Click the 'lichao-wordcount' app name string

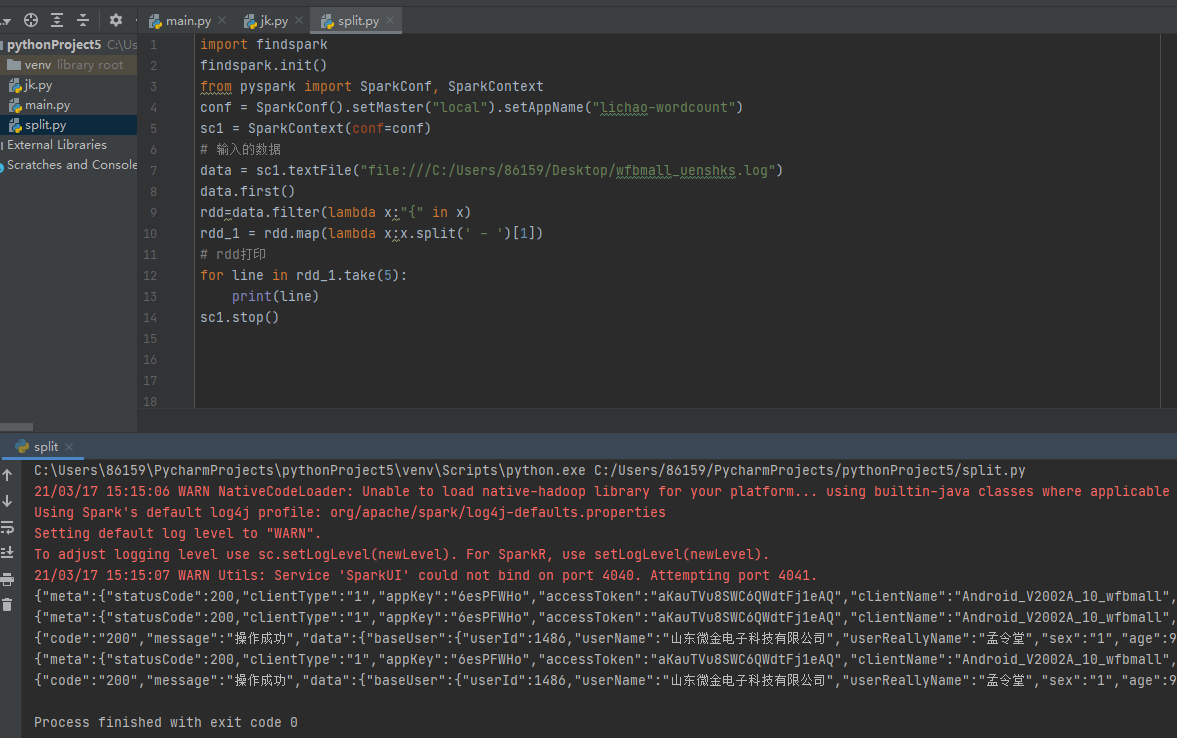pyautogui.click(x=664, y=108)
